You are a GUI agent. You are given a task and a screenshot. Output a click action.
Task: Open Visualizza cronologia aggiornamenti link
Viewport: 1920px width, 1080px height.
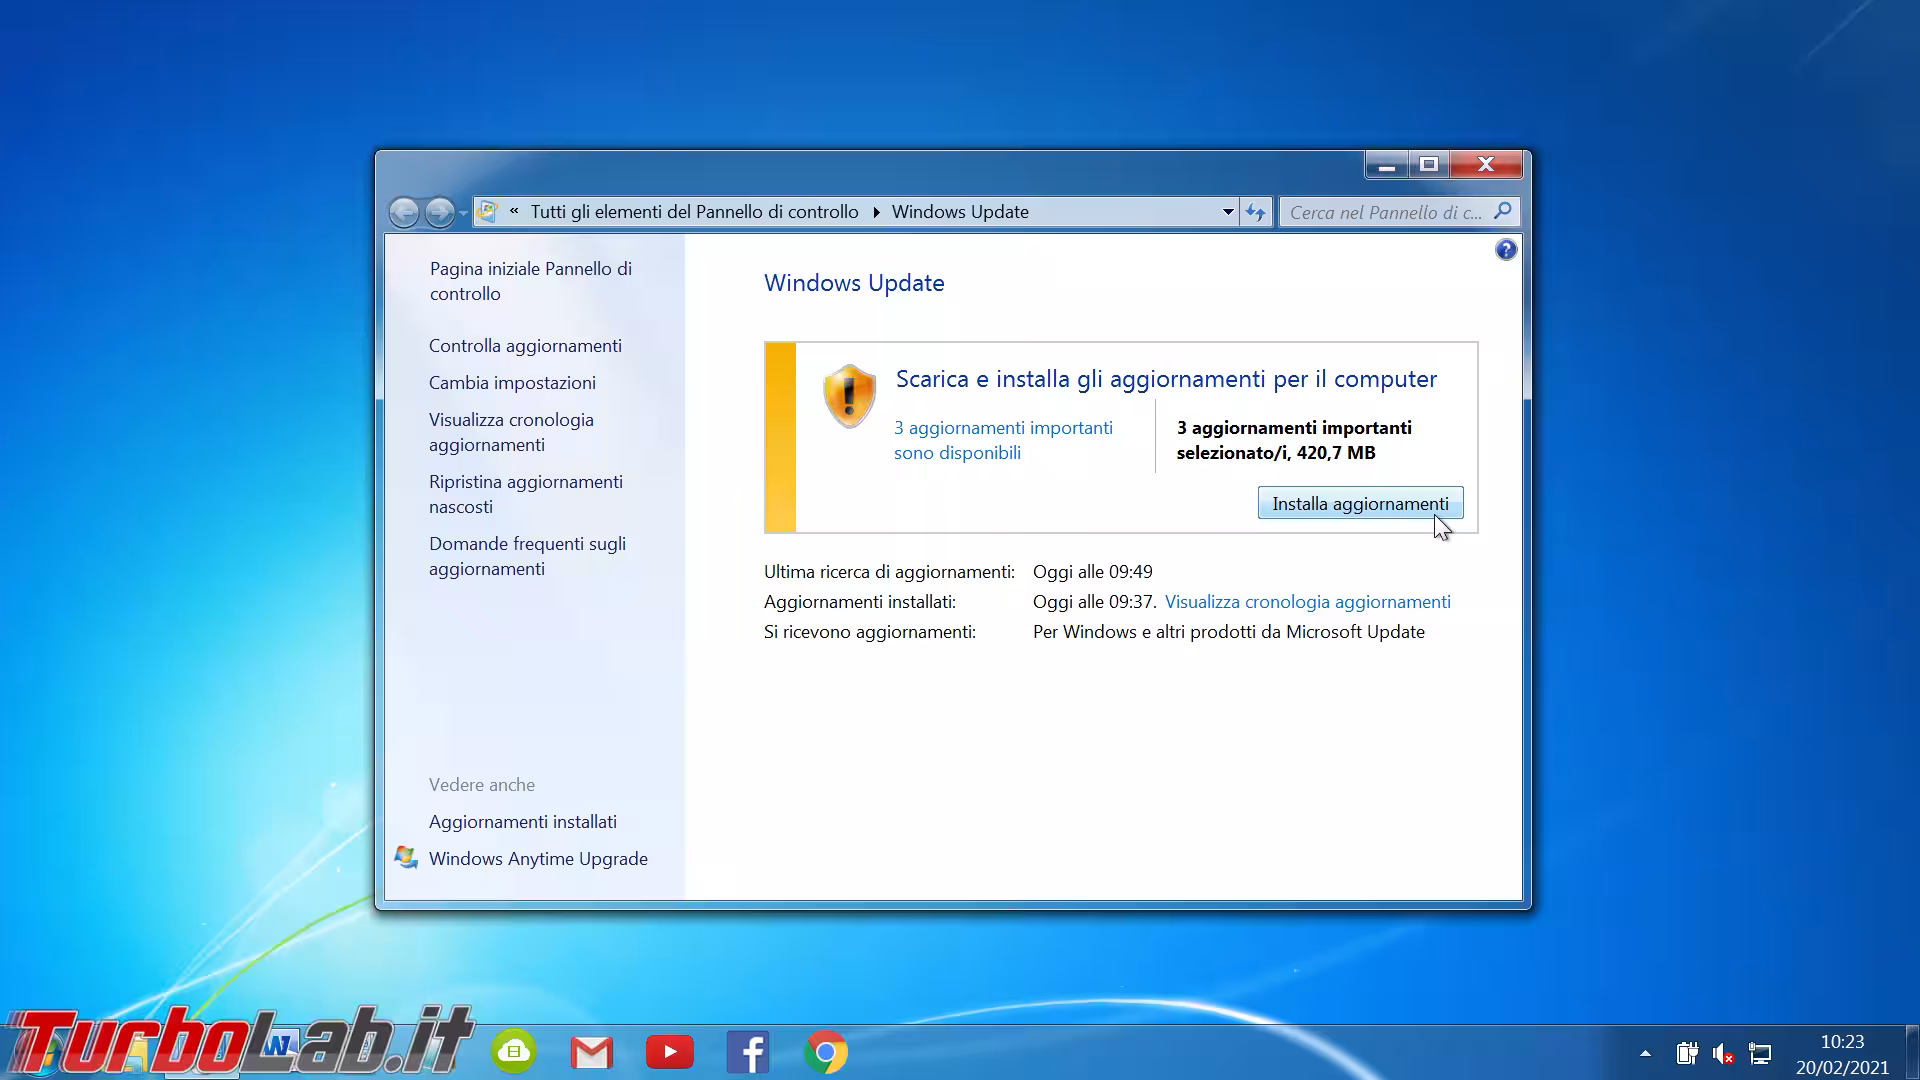click(x=1308, y=601)
